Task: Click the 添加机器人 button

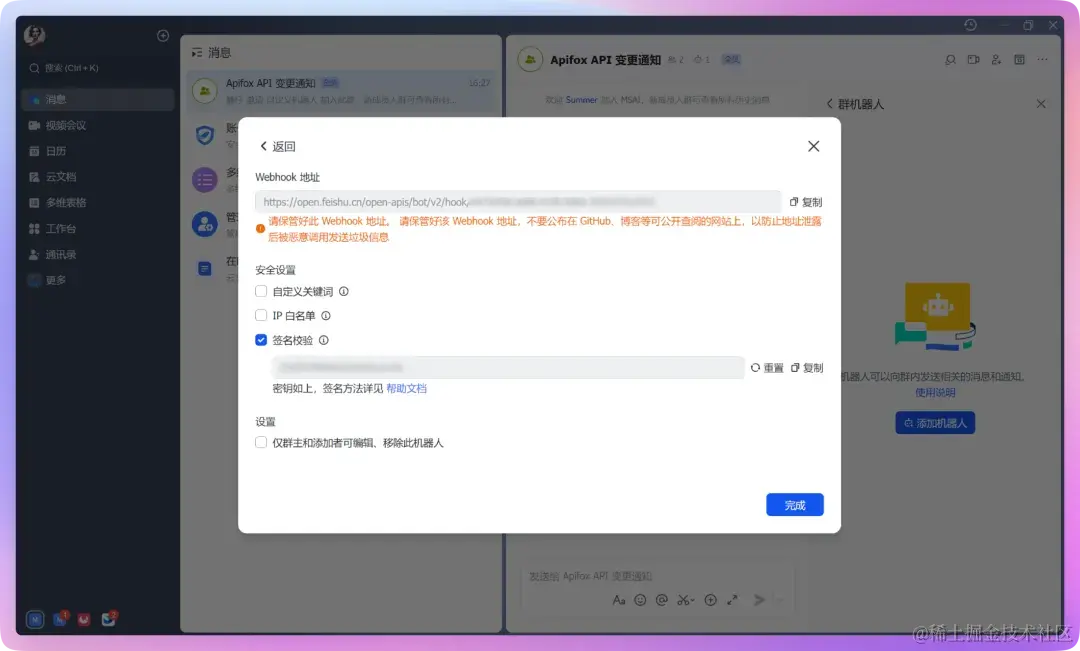Action: [x=935, y=423]
